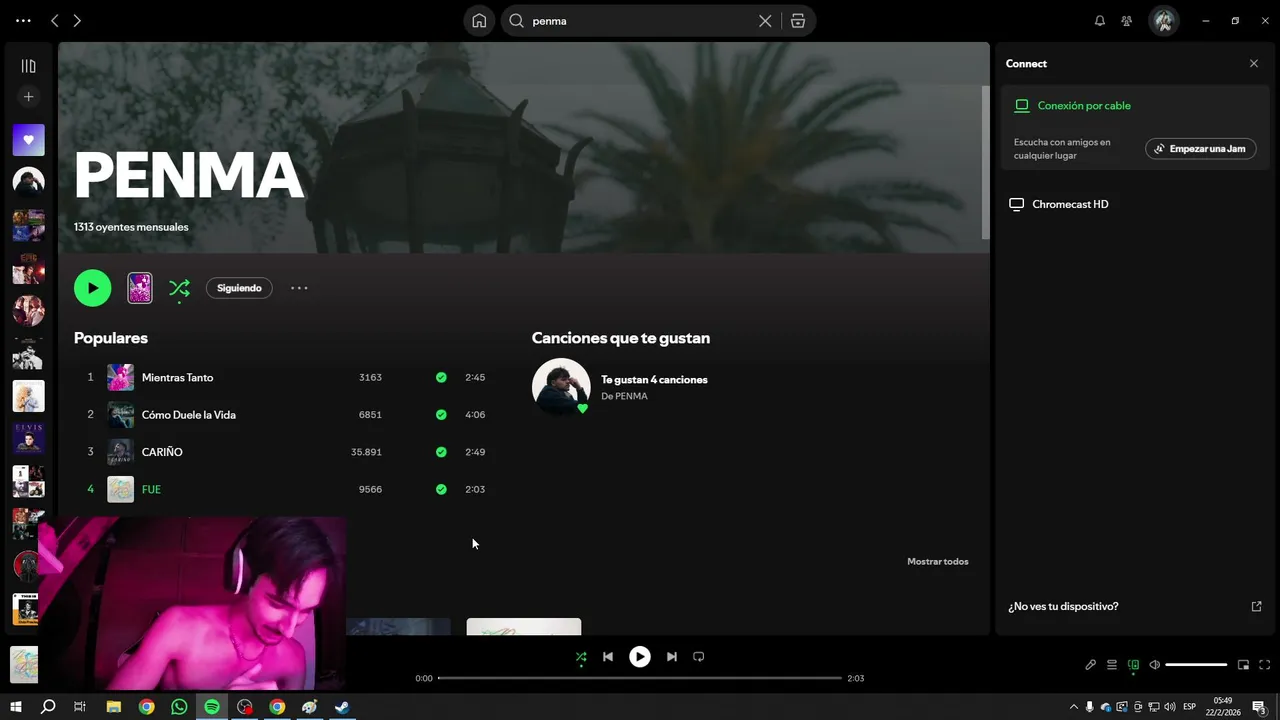Image resolution: width=1280 pixels, height=720 pixels.
Task: Open the notifications bell
Action: (1100, 21)
